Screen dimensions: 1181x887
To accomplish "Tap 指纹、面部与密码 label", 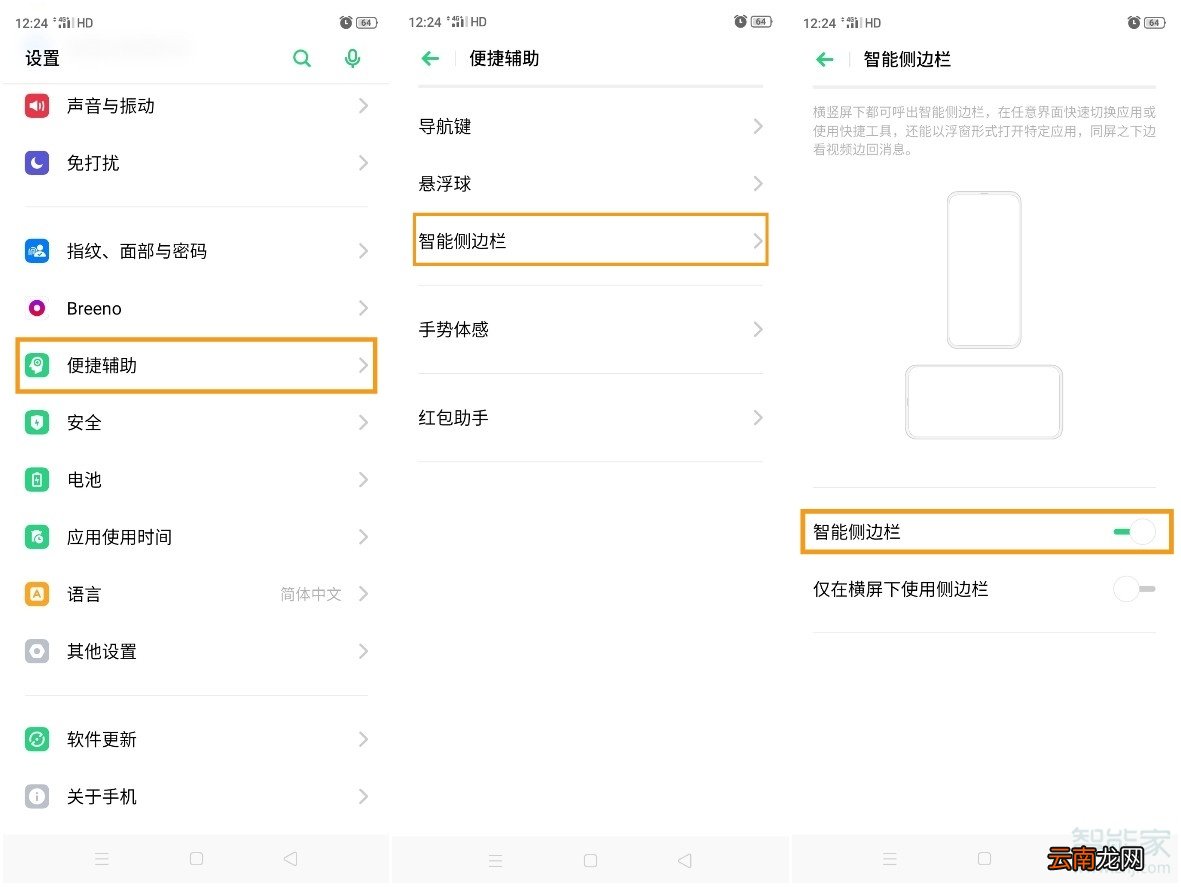I will point(136,251).
